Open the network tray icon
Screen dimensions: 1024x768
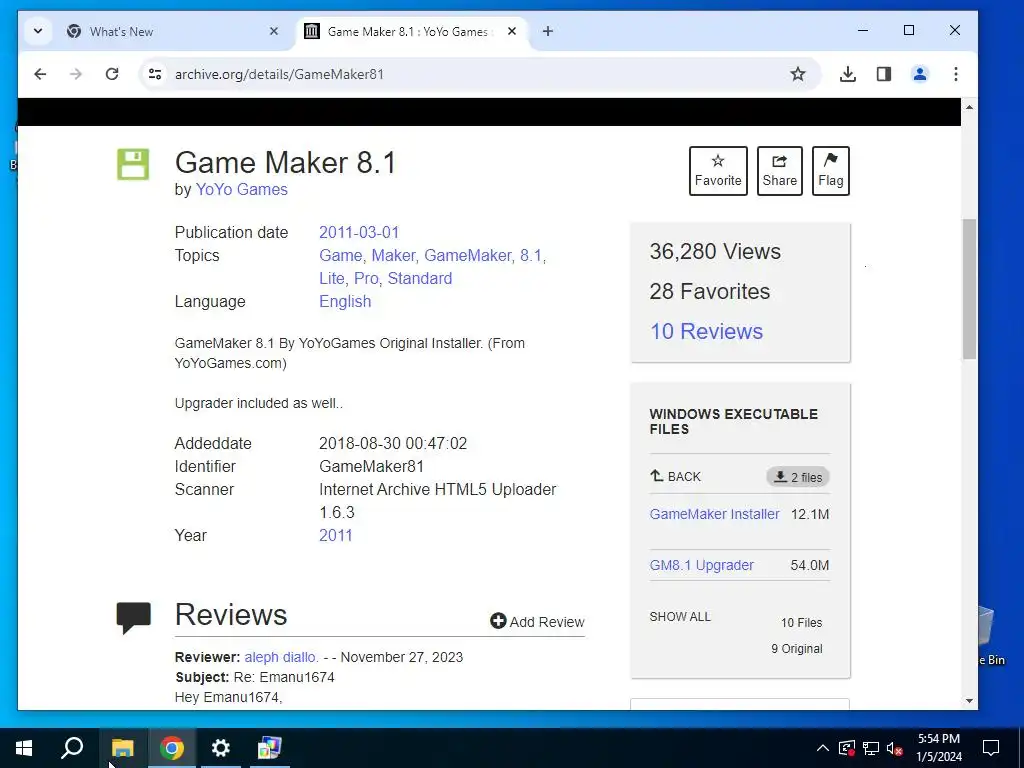(x=871, y=748)
